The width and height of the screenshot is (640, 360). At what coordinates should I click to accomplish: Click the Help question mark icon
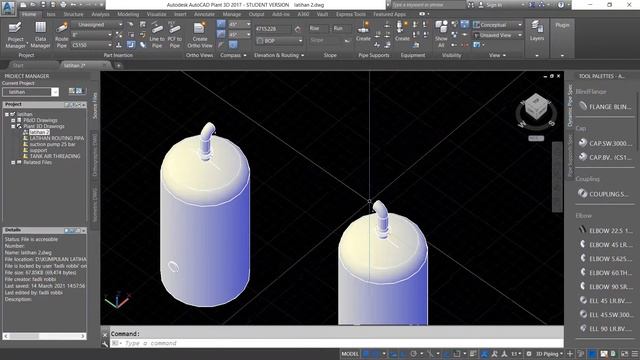coord(561,5)
